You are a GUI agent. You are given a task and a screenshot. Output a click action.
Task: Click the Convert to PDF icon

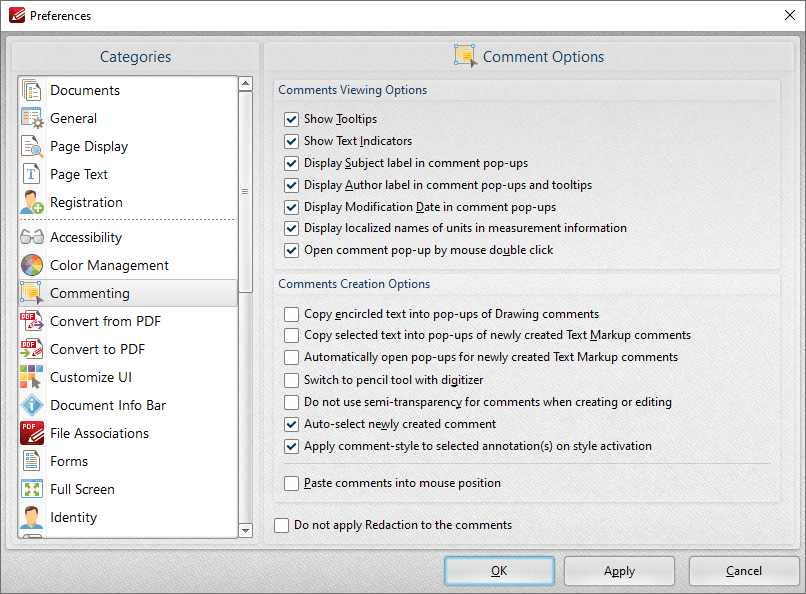31,349
